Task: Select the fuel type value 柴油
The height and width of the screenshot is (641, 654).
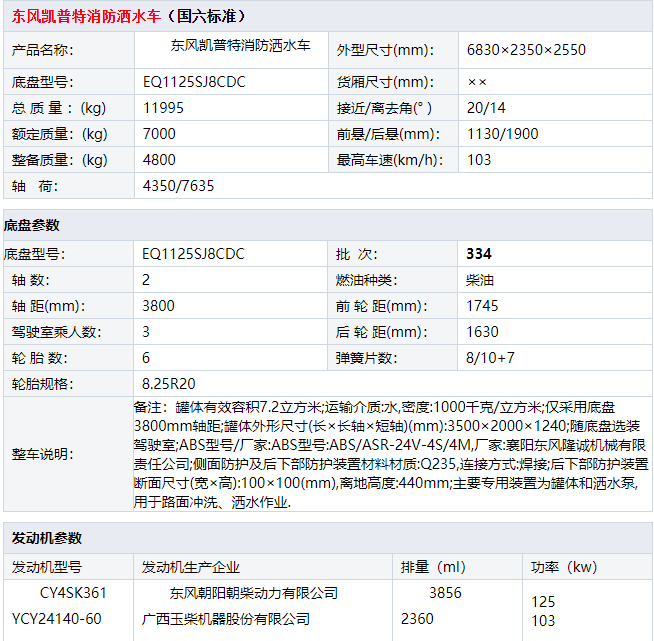Action: tap(480, 280)
